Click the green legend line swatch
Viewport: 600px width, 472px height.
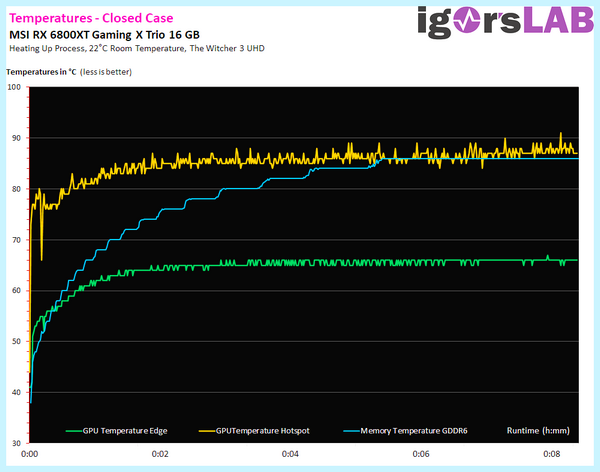74,431
